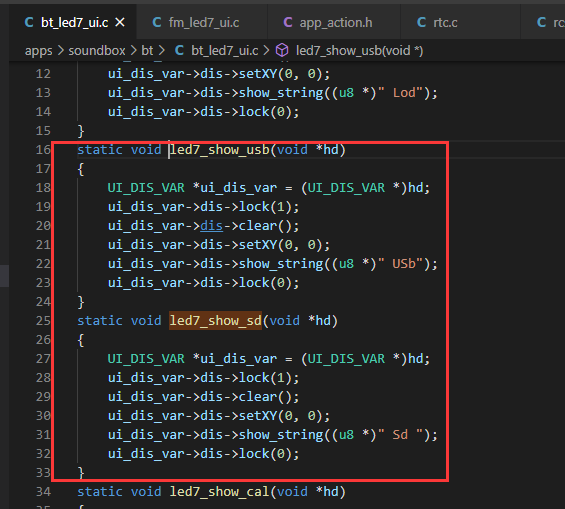Viewport: 565px width, 509px height.
Task: Click the C icon on rtc.c tab
Action: (x=421, y=22)
